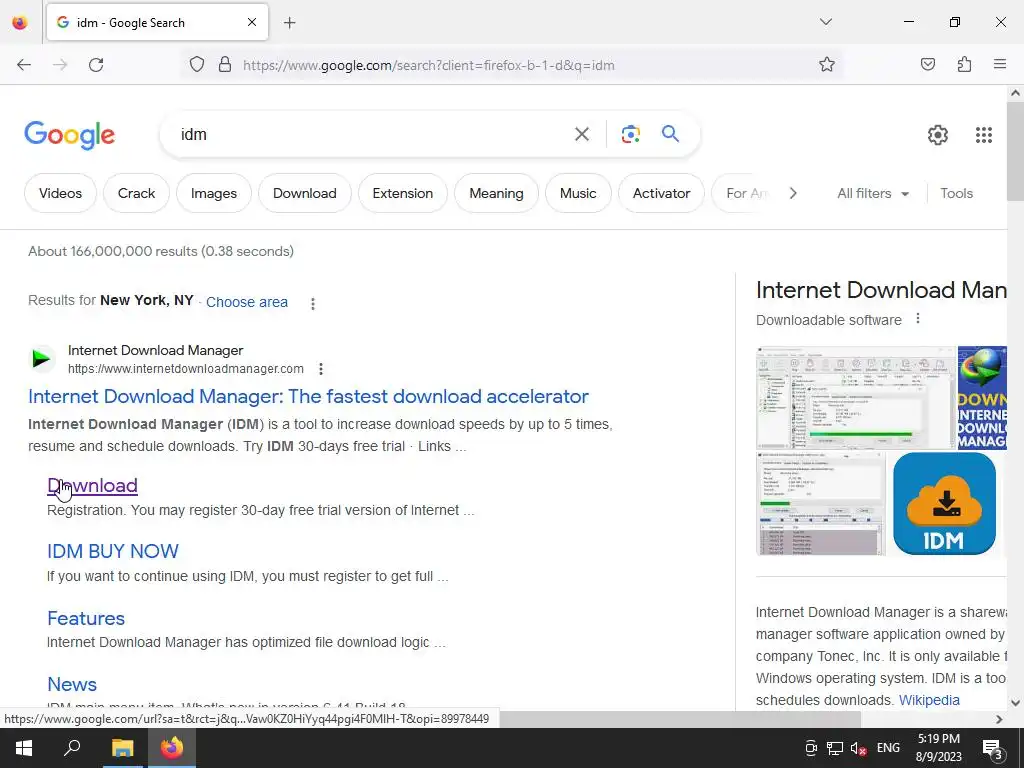Click the vertical scrollbar thumb

tap(1015, 152)
